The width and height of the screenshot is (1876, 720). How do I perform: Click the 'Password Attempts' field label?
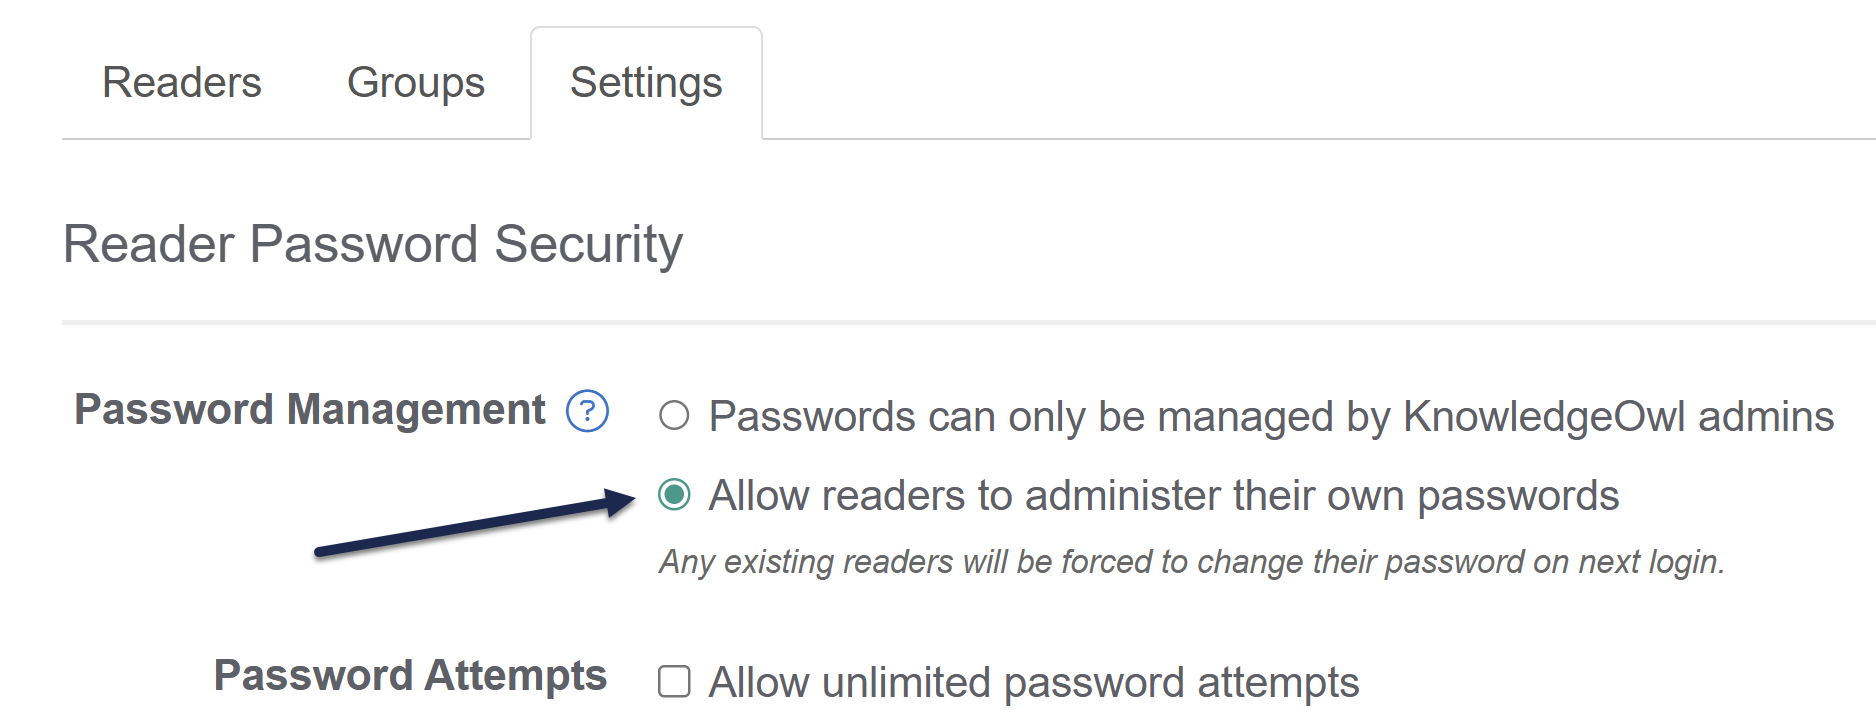tap(410, 675)
